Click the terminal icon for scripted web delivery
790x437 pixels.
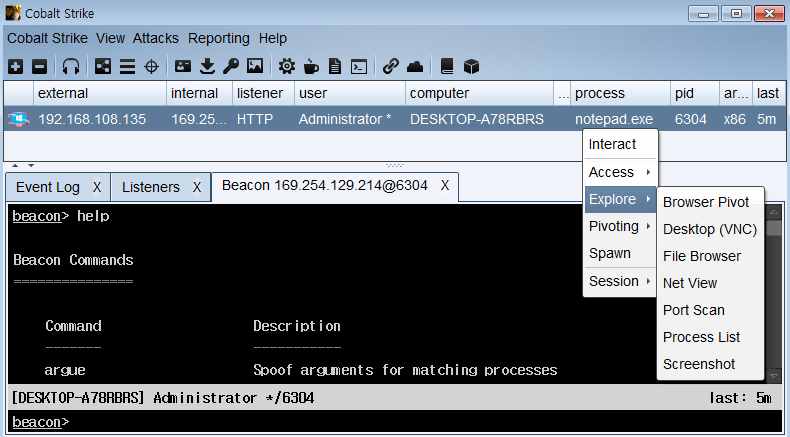(359, 66)
